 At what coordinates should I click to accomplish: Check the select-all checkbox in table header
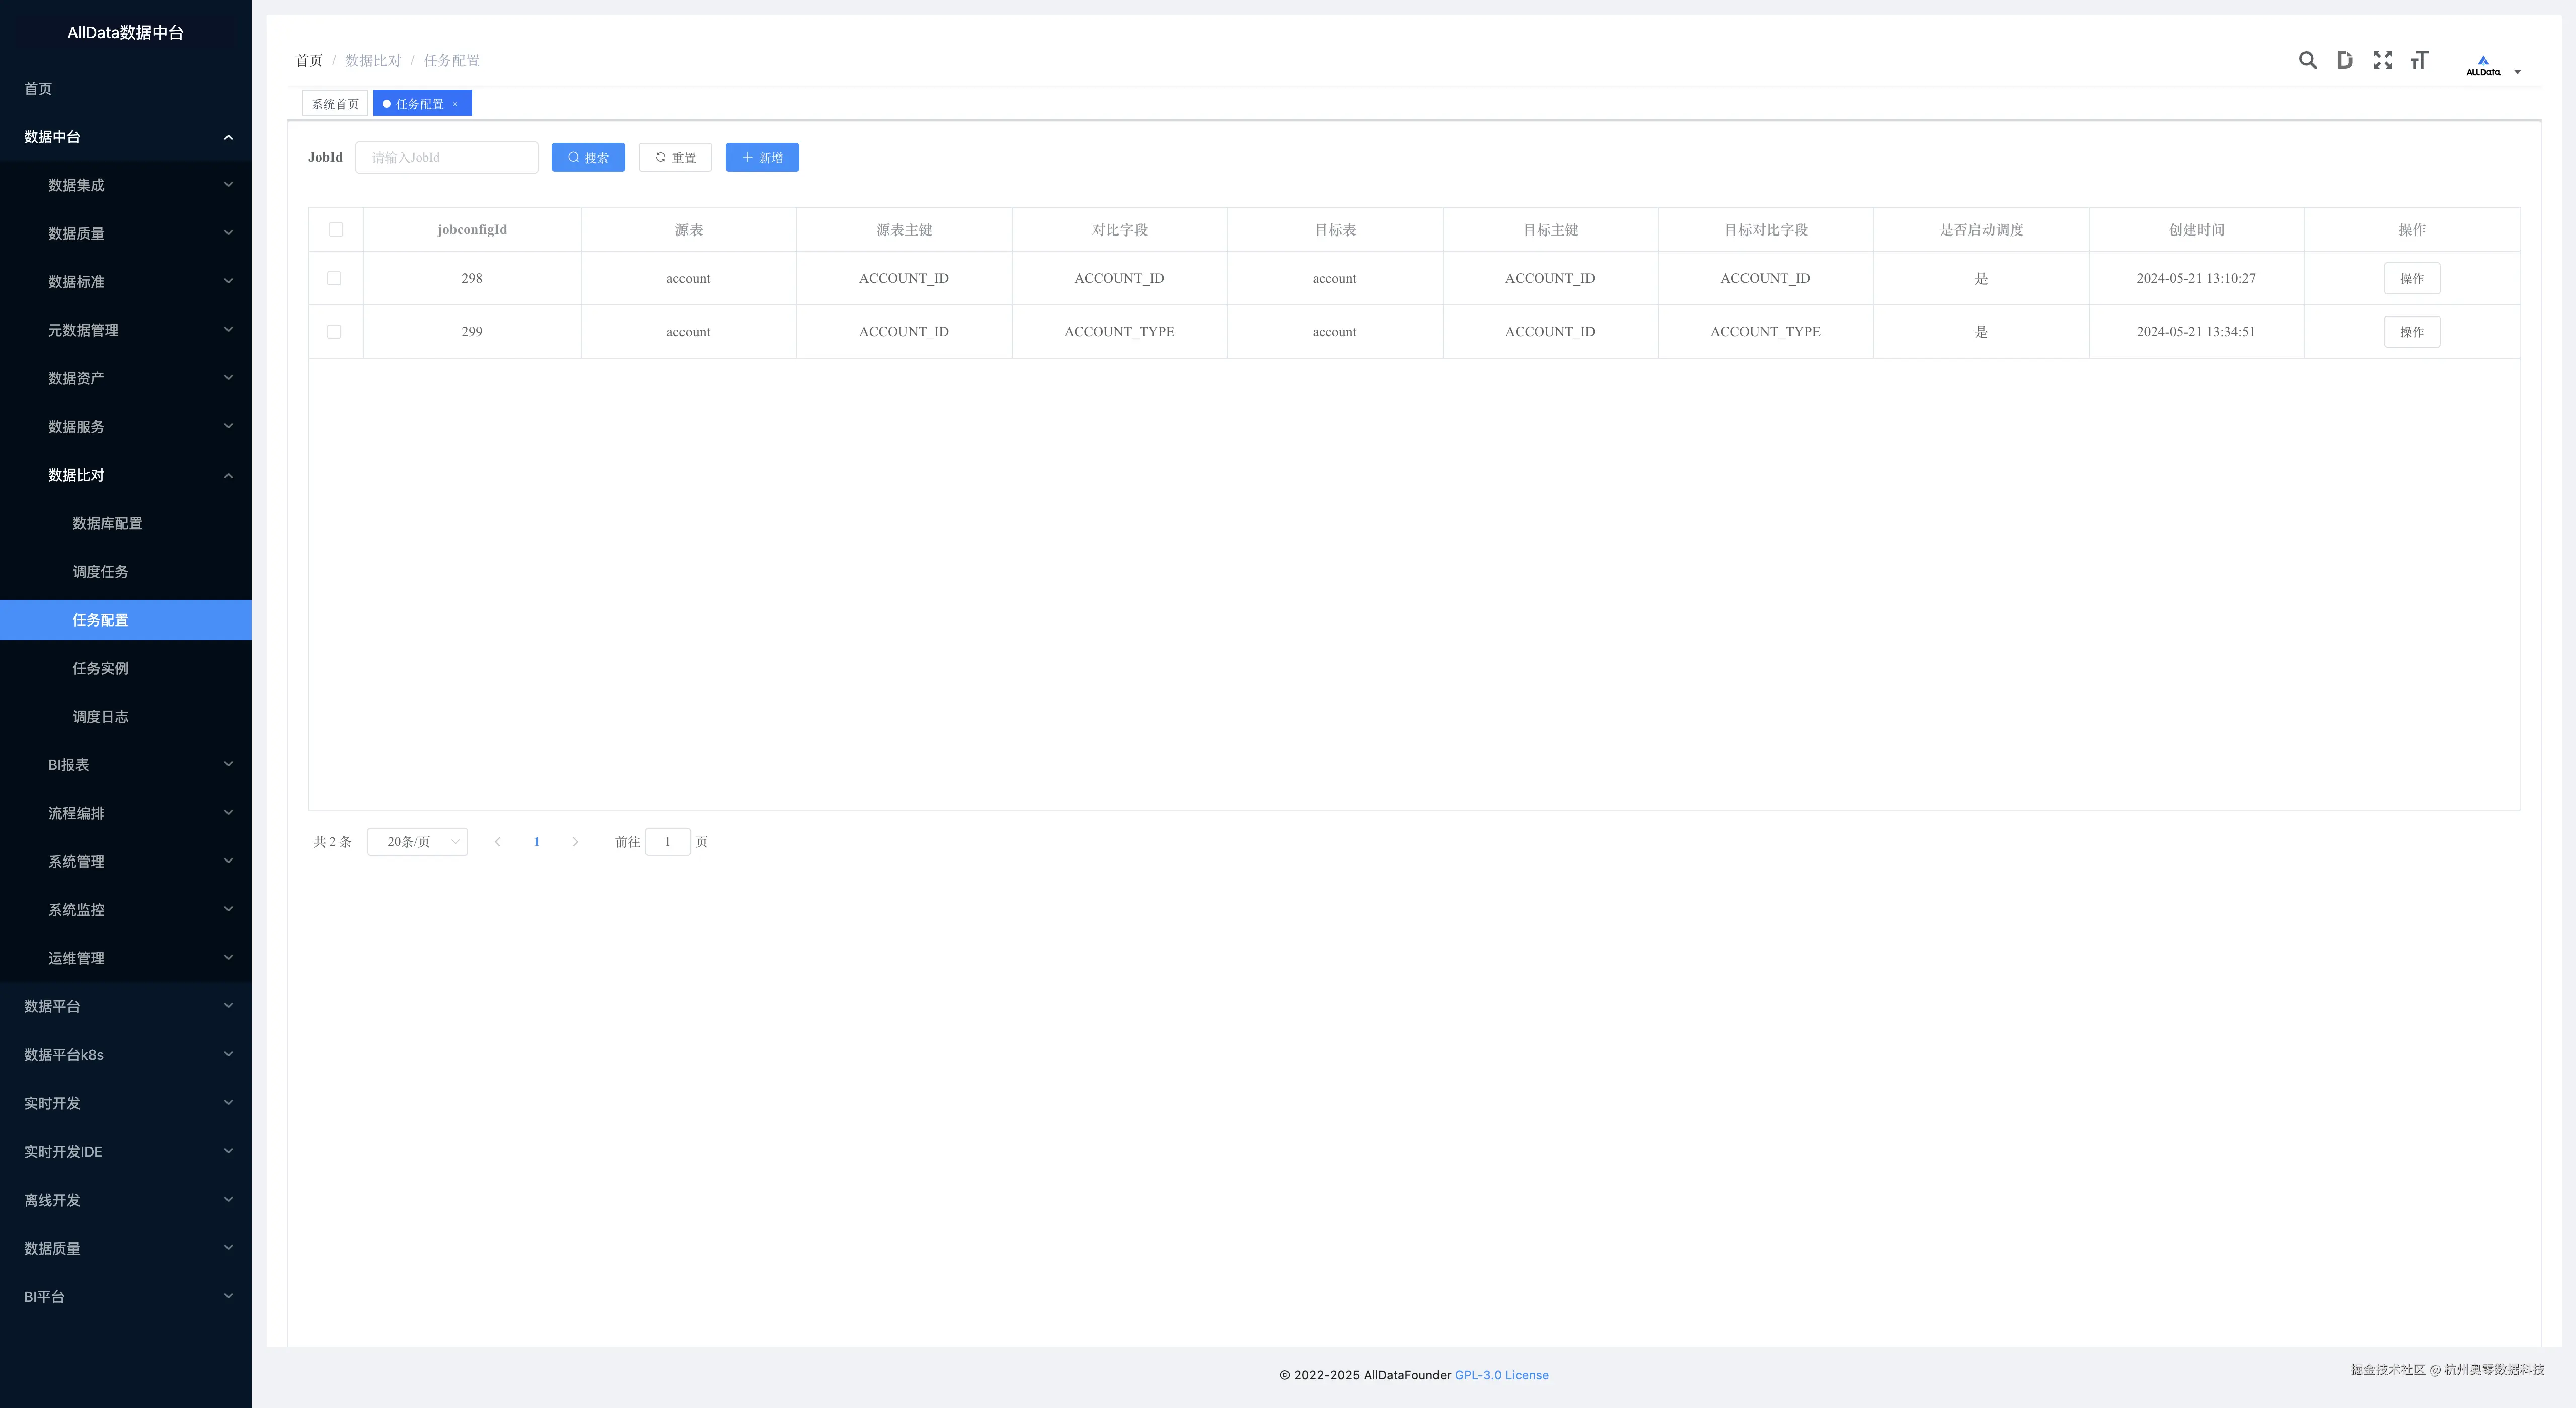336,230
